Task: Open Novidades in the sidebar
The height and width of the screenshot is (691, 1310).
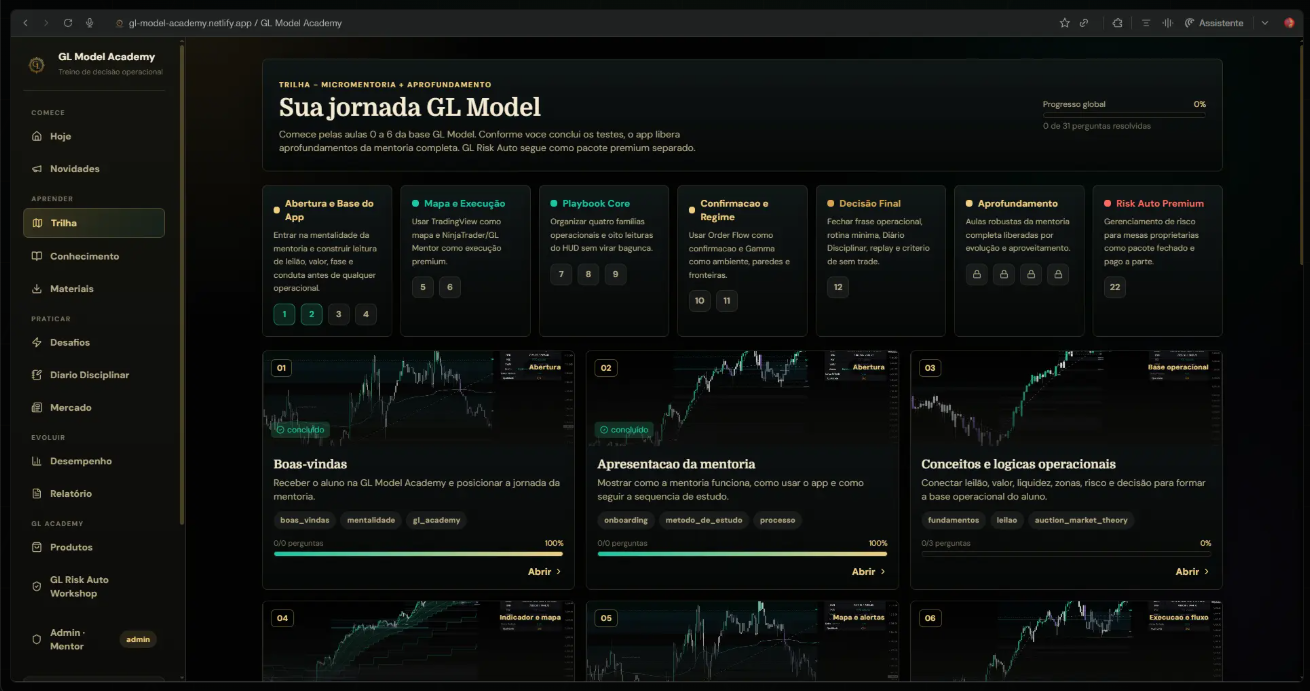Action: point(94,169)
